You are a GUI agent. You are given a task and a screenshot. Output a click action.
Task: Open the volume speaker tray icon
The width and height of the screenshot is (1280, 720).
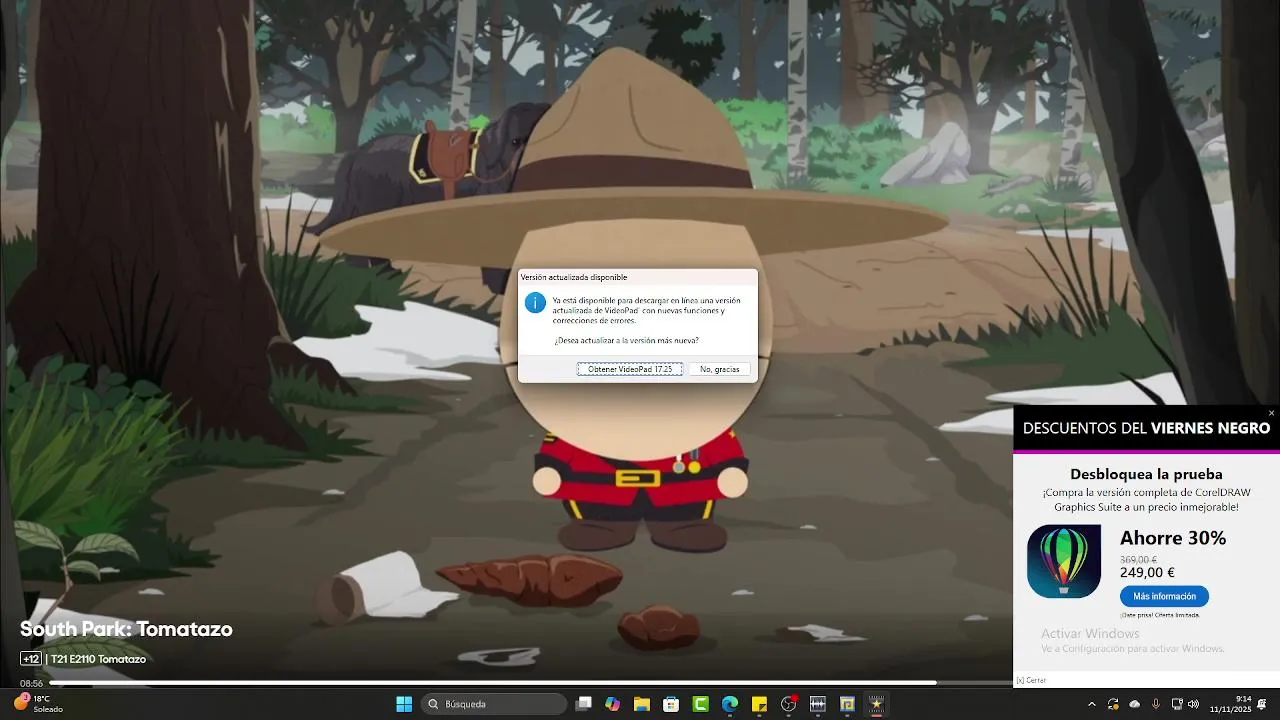click(1193, 704)
